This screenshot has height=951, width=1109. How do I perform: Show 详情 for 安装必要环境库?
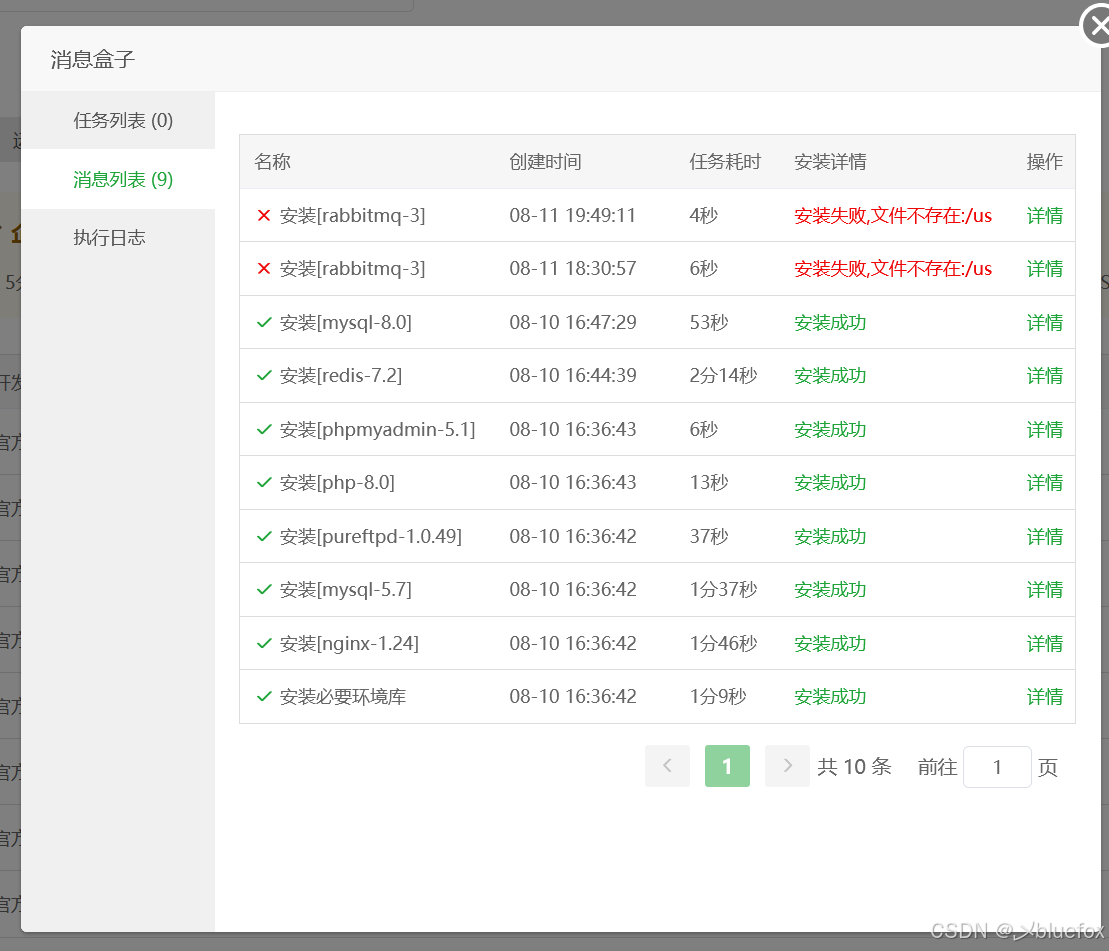point(1045,696)
